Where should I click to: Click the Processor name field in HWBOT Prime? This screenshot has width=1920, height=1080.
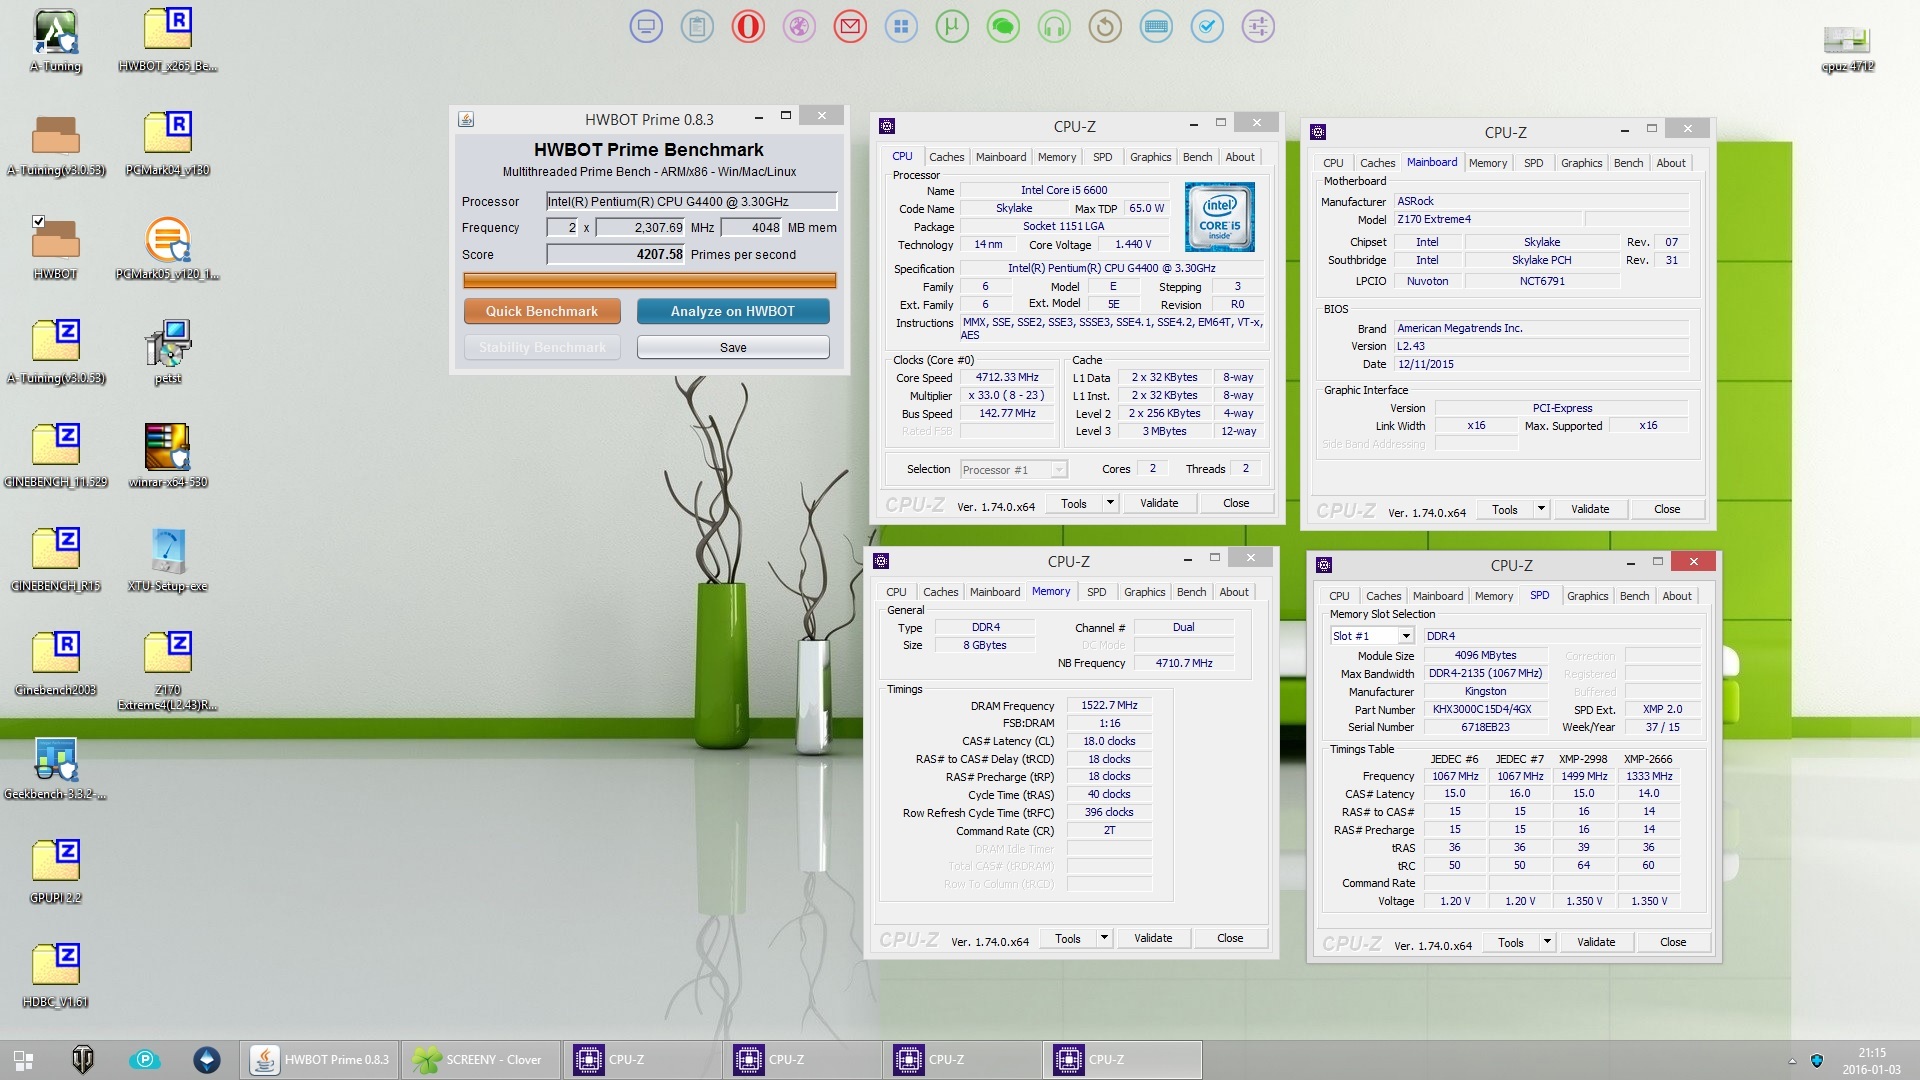click(691, 201)
